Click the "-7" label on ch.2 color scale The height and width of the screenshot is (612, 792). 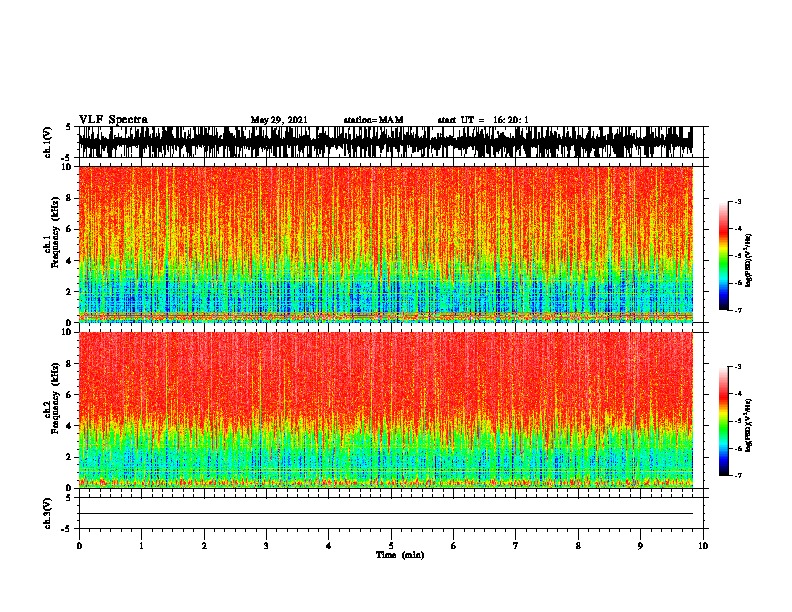[737, 475]
